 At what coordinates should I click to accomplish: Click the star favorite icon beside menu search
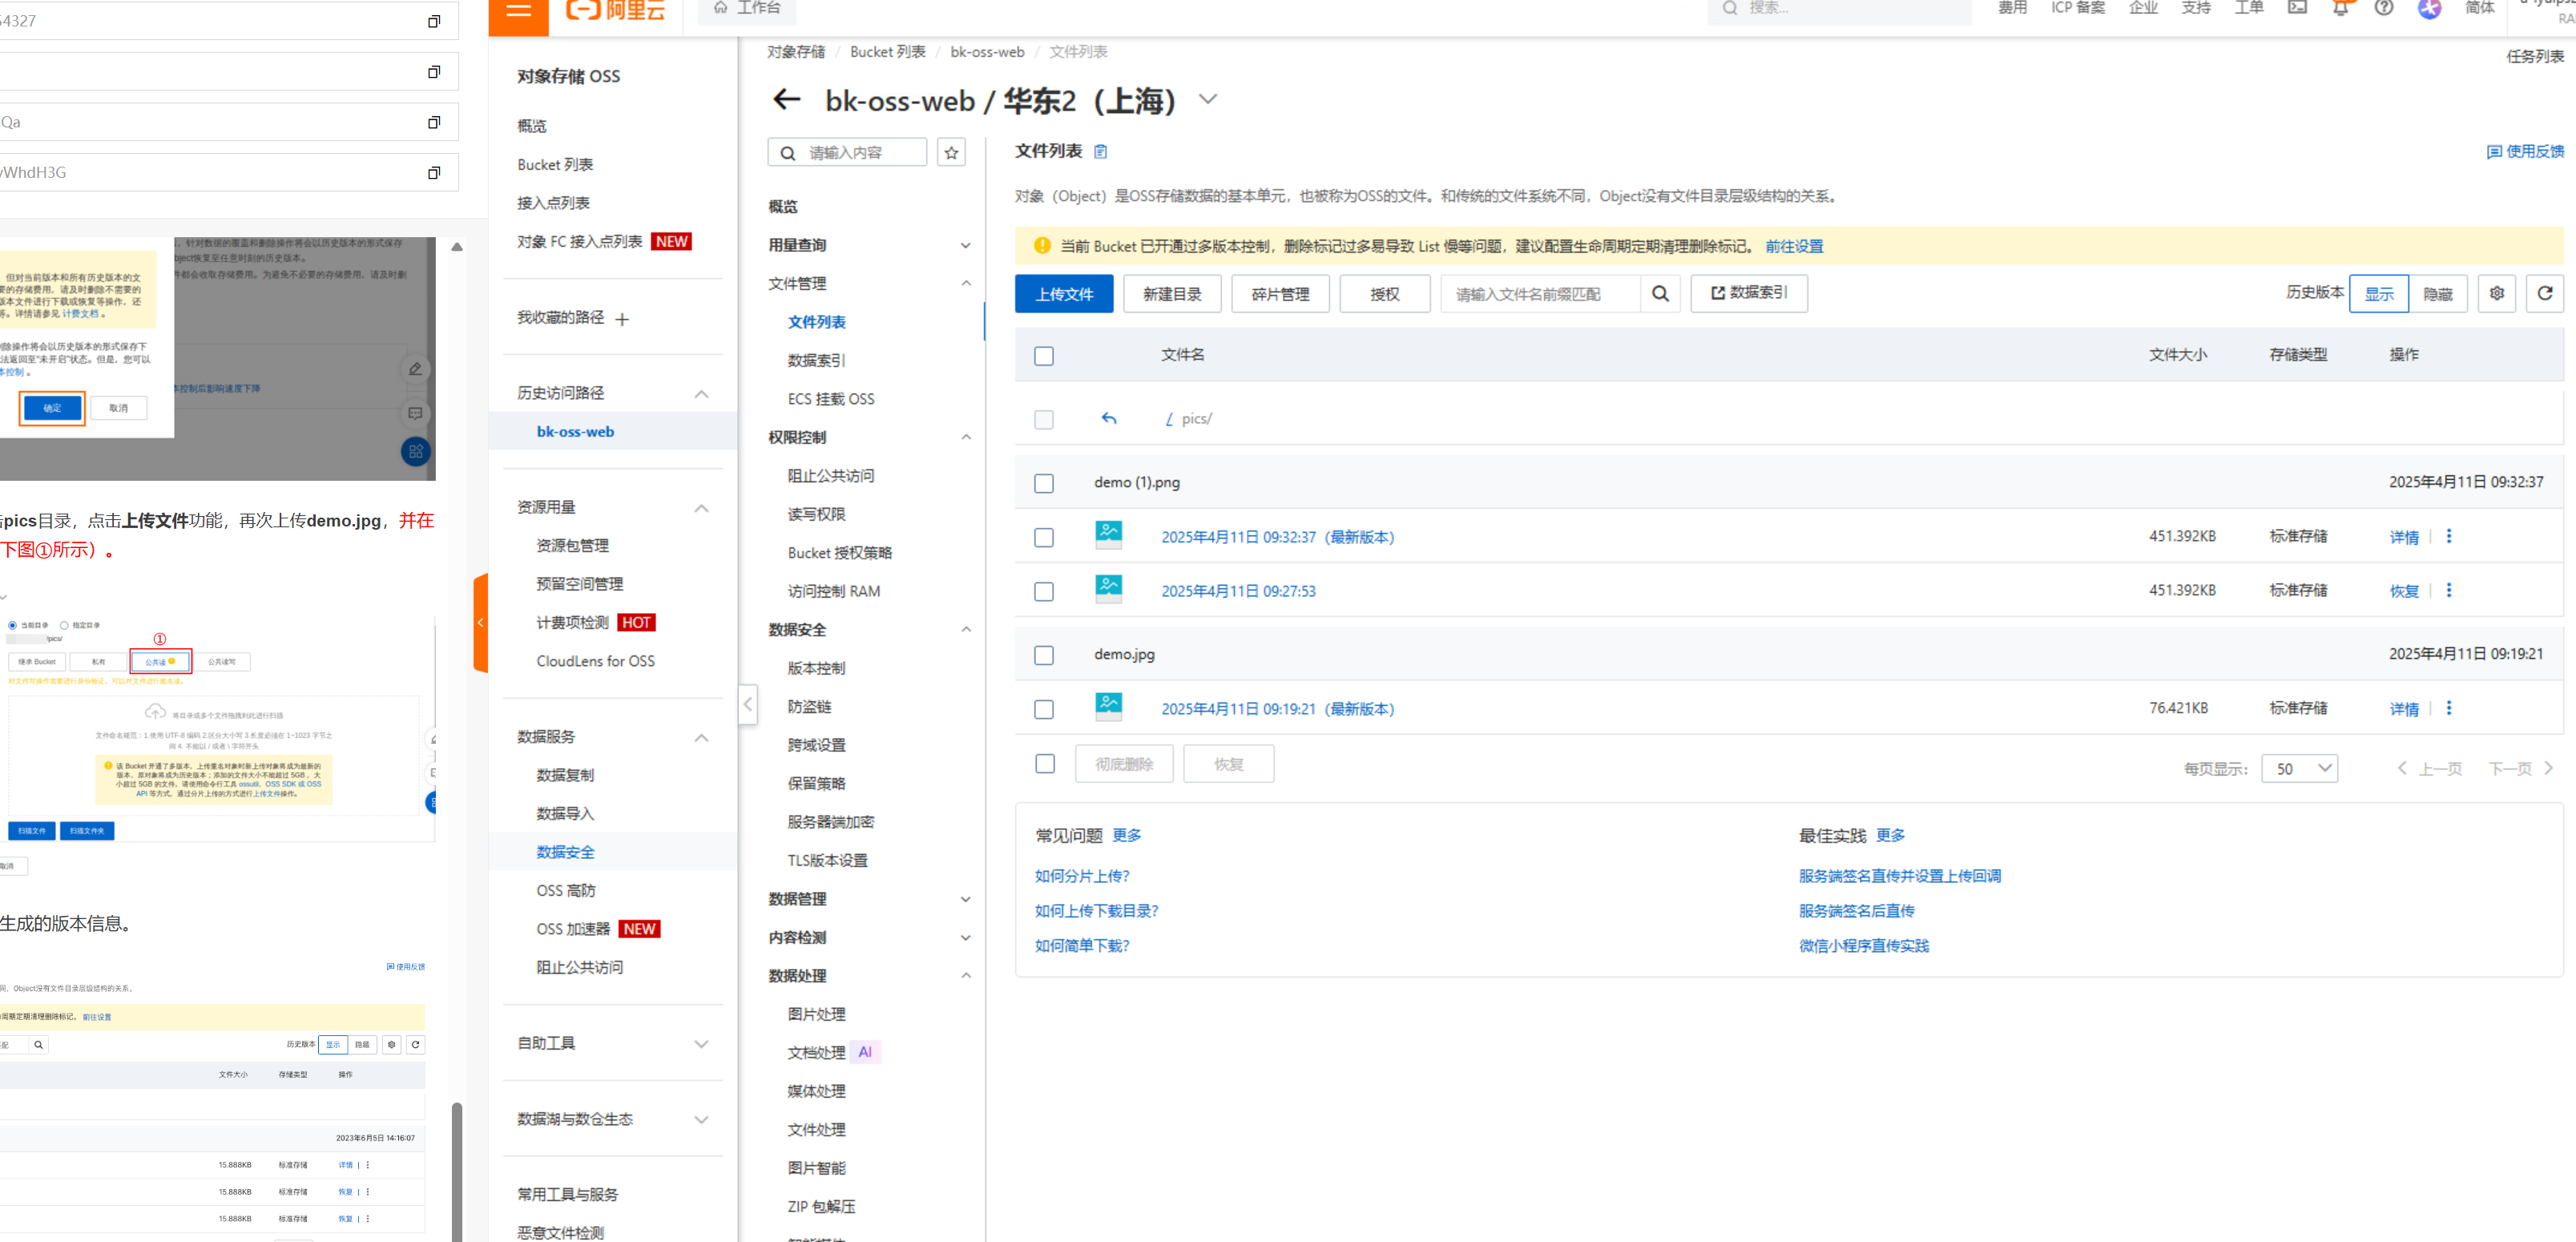(951, 153)
